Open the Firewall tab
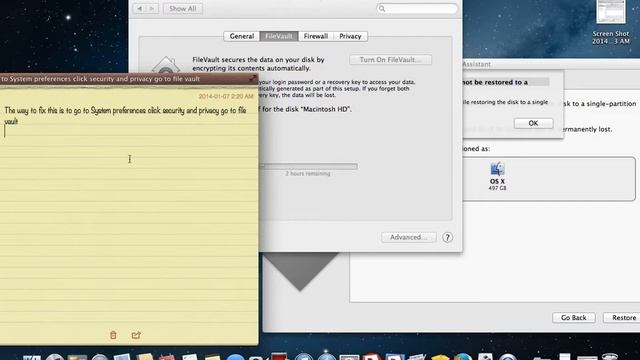The image size is (640, 360). point(316,36)
